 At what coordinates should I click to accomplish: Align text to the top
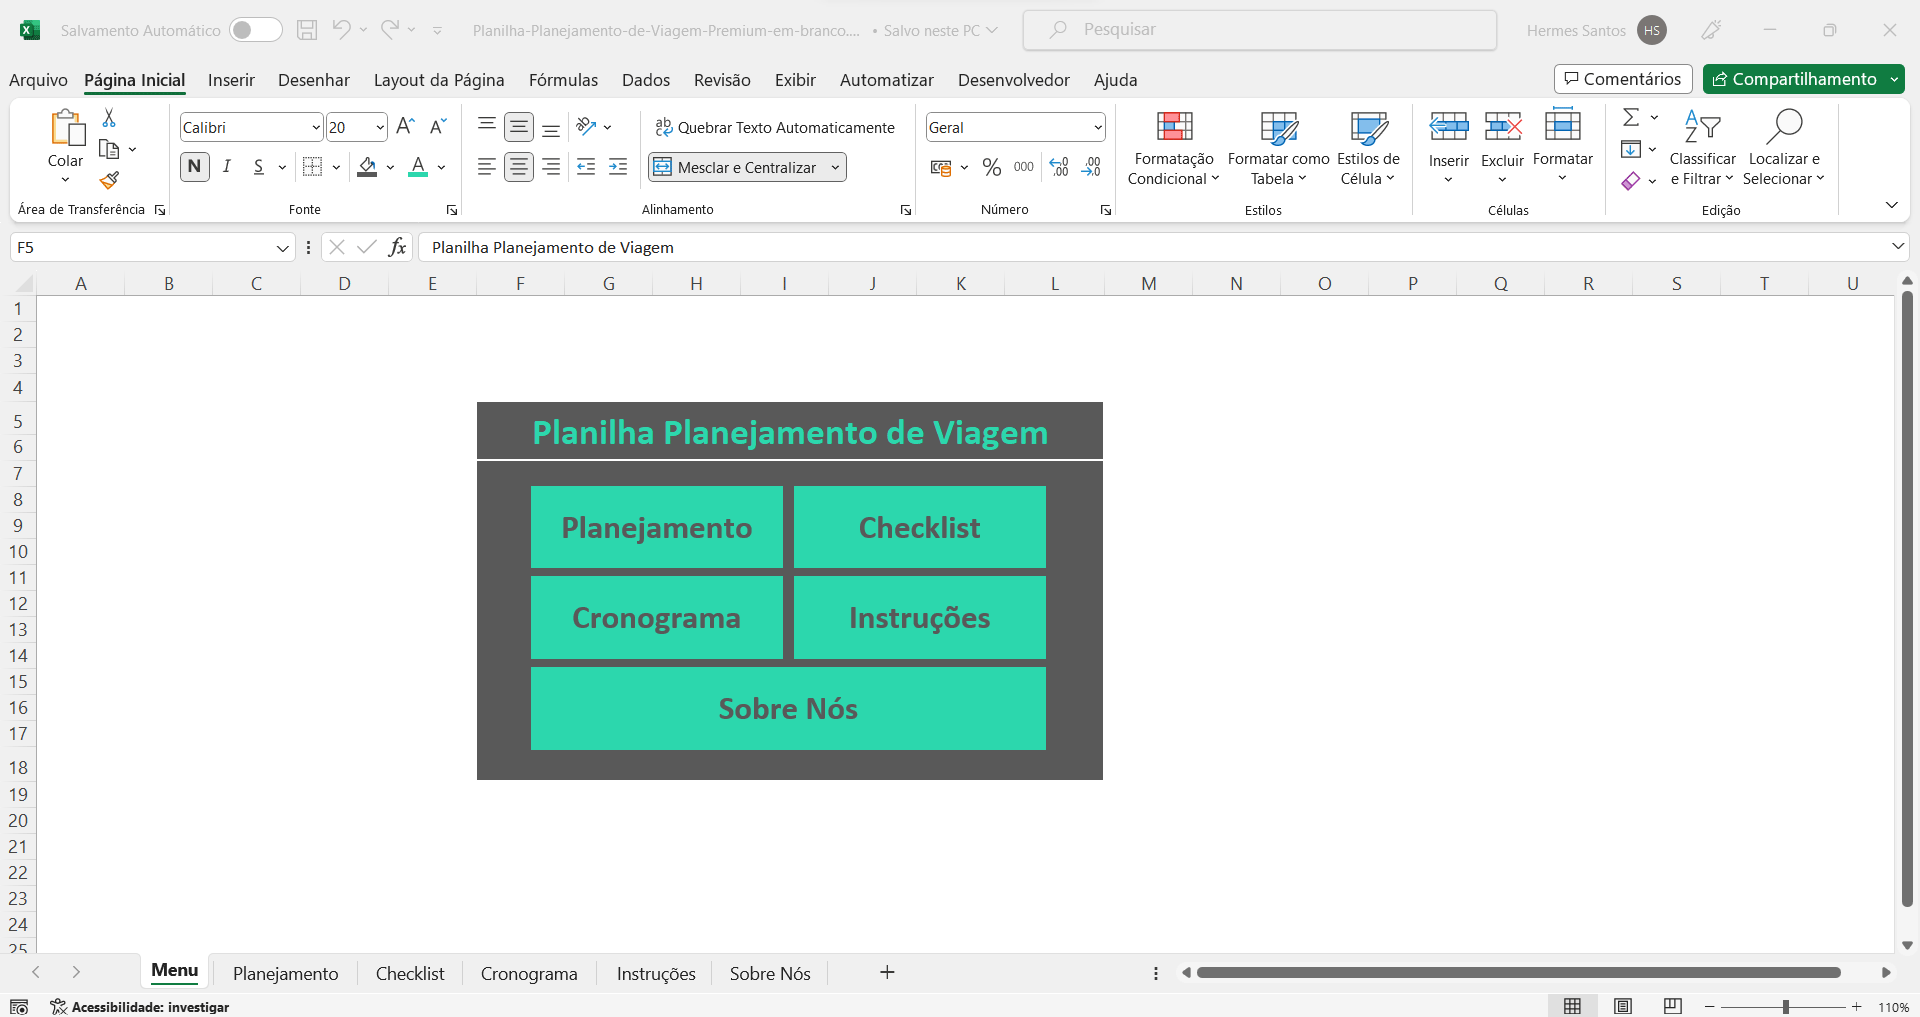tap(487, 126)
